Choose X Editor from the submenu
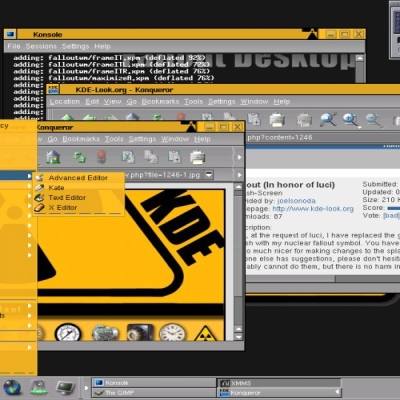Image resolution: width=400 pixels, height=400 pixels. click(79, 208)
